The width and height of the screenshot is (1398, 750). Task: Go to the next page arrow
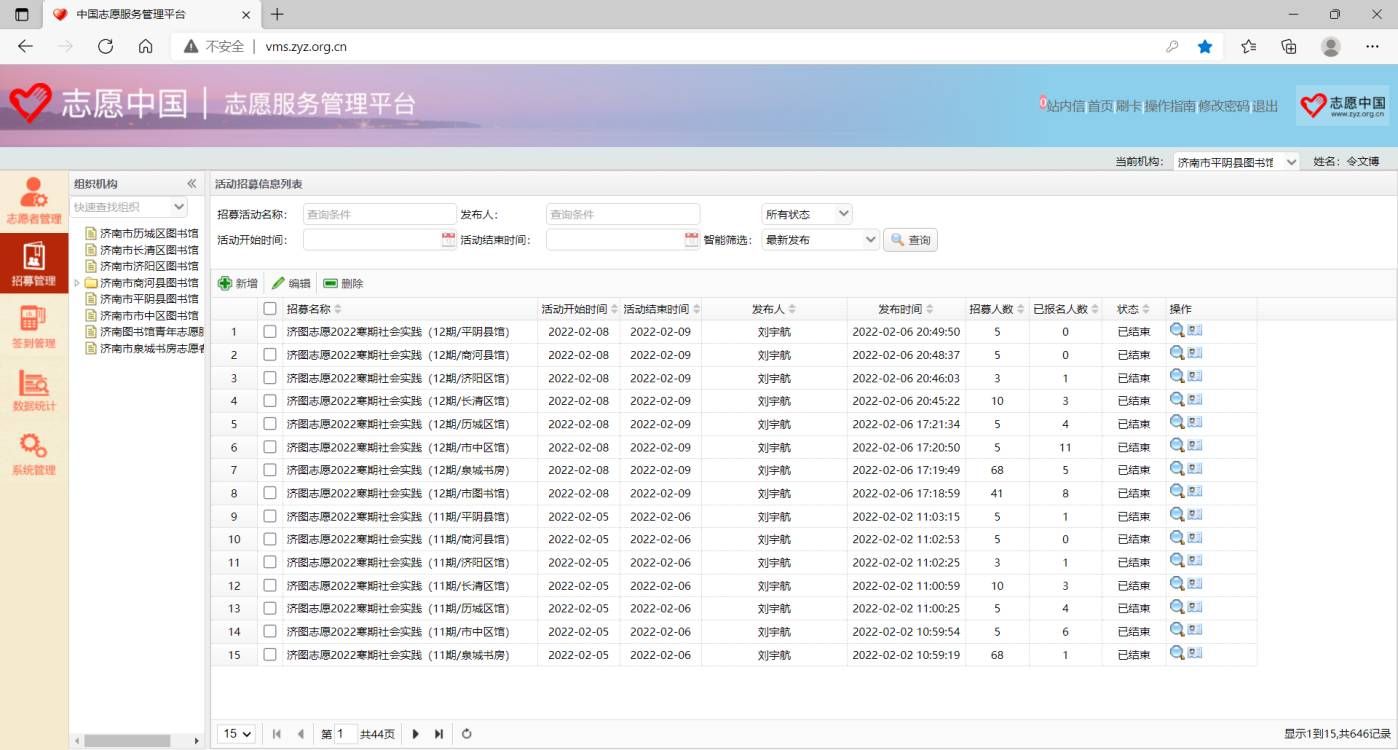coord(416,734)
